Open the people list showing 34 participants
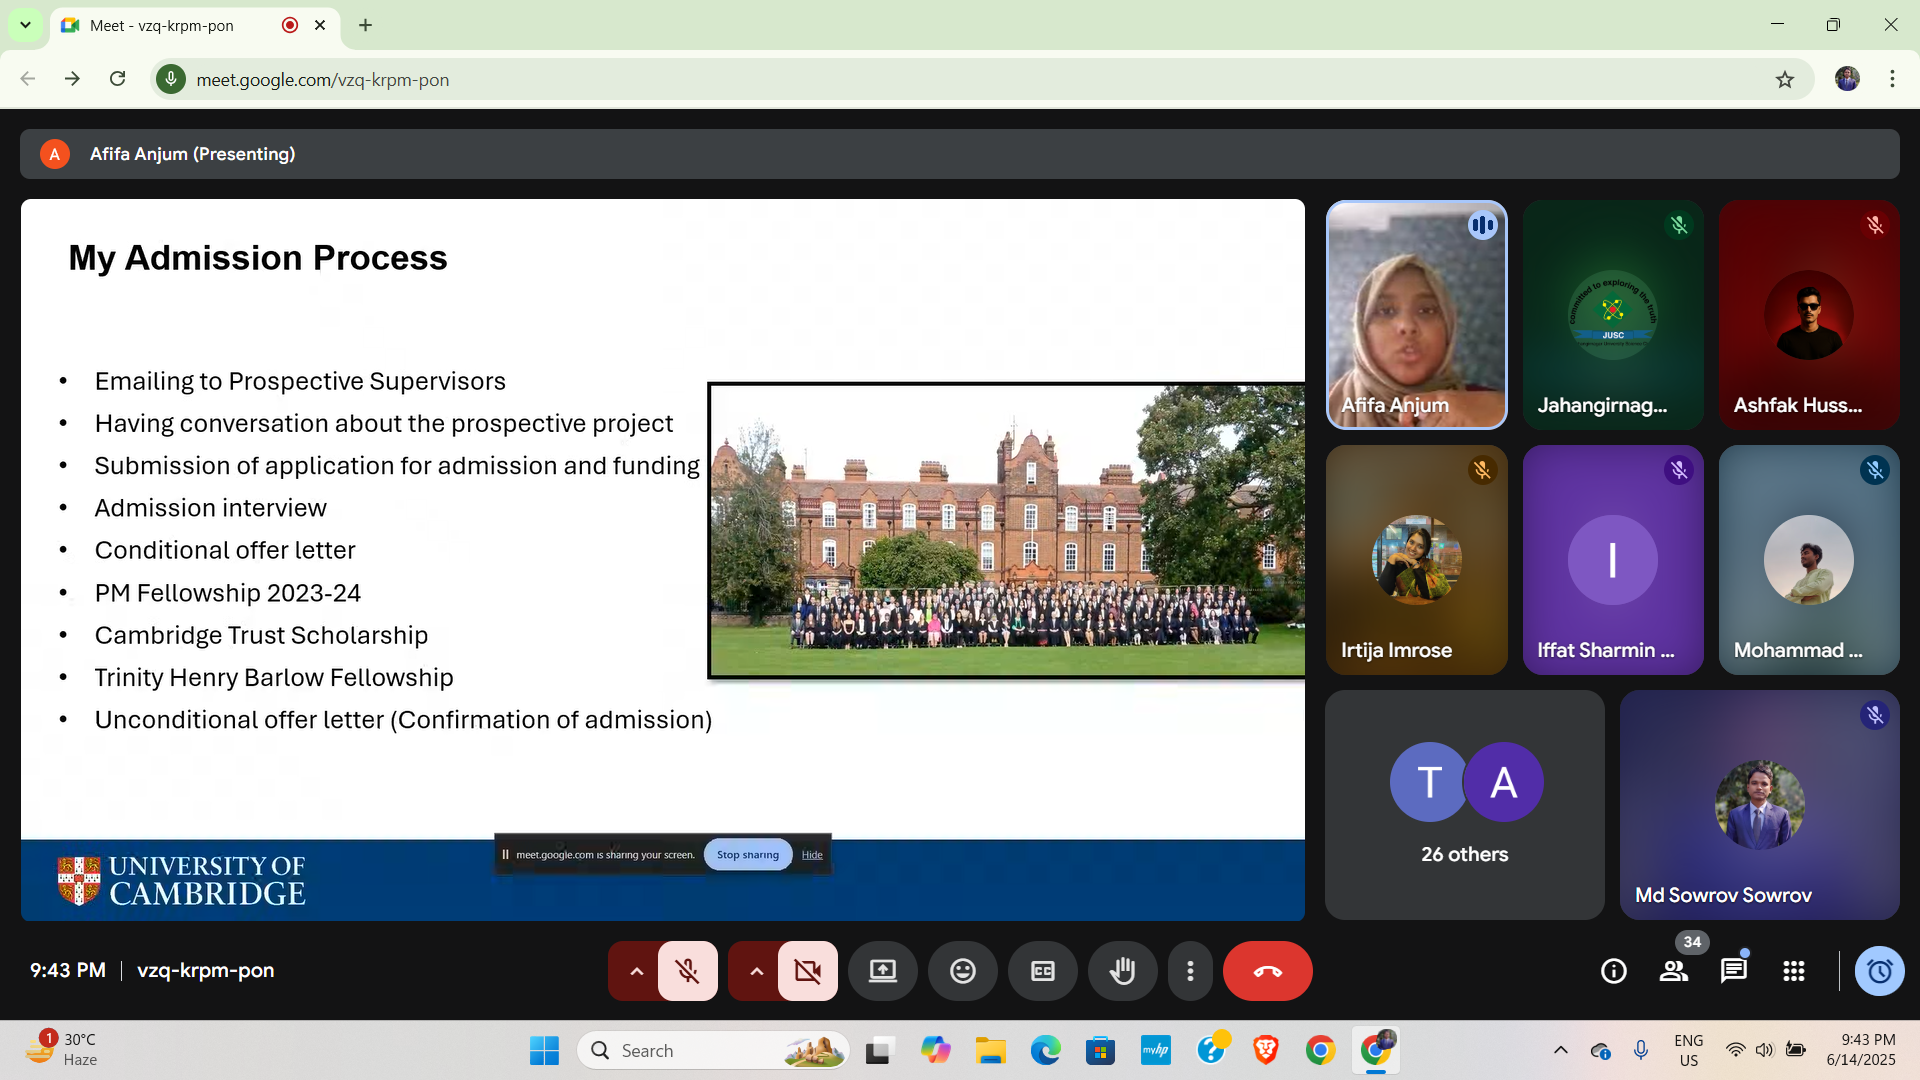The height and width of the screenshot is (1080, 1920). point(1674,971)
